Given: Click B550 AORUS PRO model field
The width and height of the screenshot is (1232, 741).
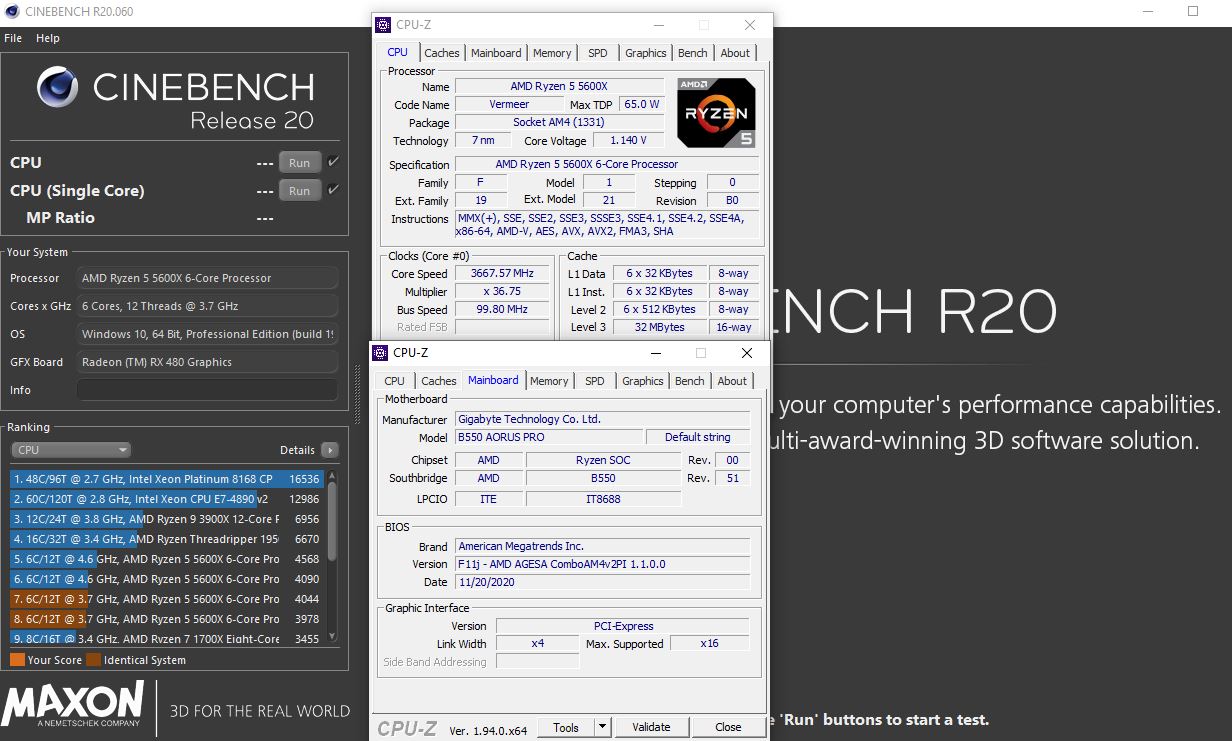Looking at the screenshot, I should tap(549, 438).
